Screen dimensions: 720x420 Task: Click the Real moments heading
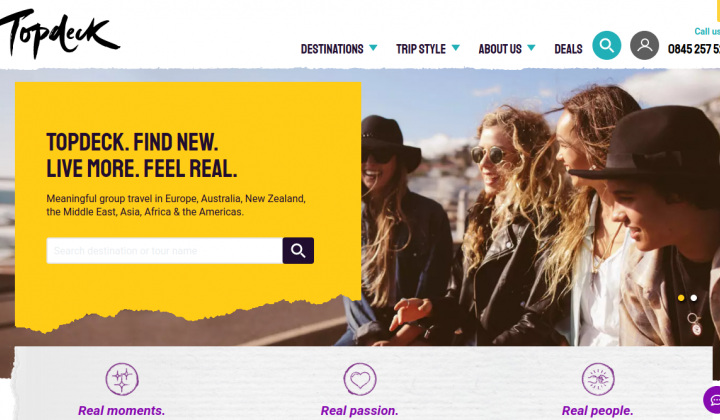pos(122,410)
